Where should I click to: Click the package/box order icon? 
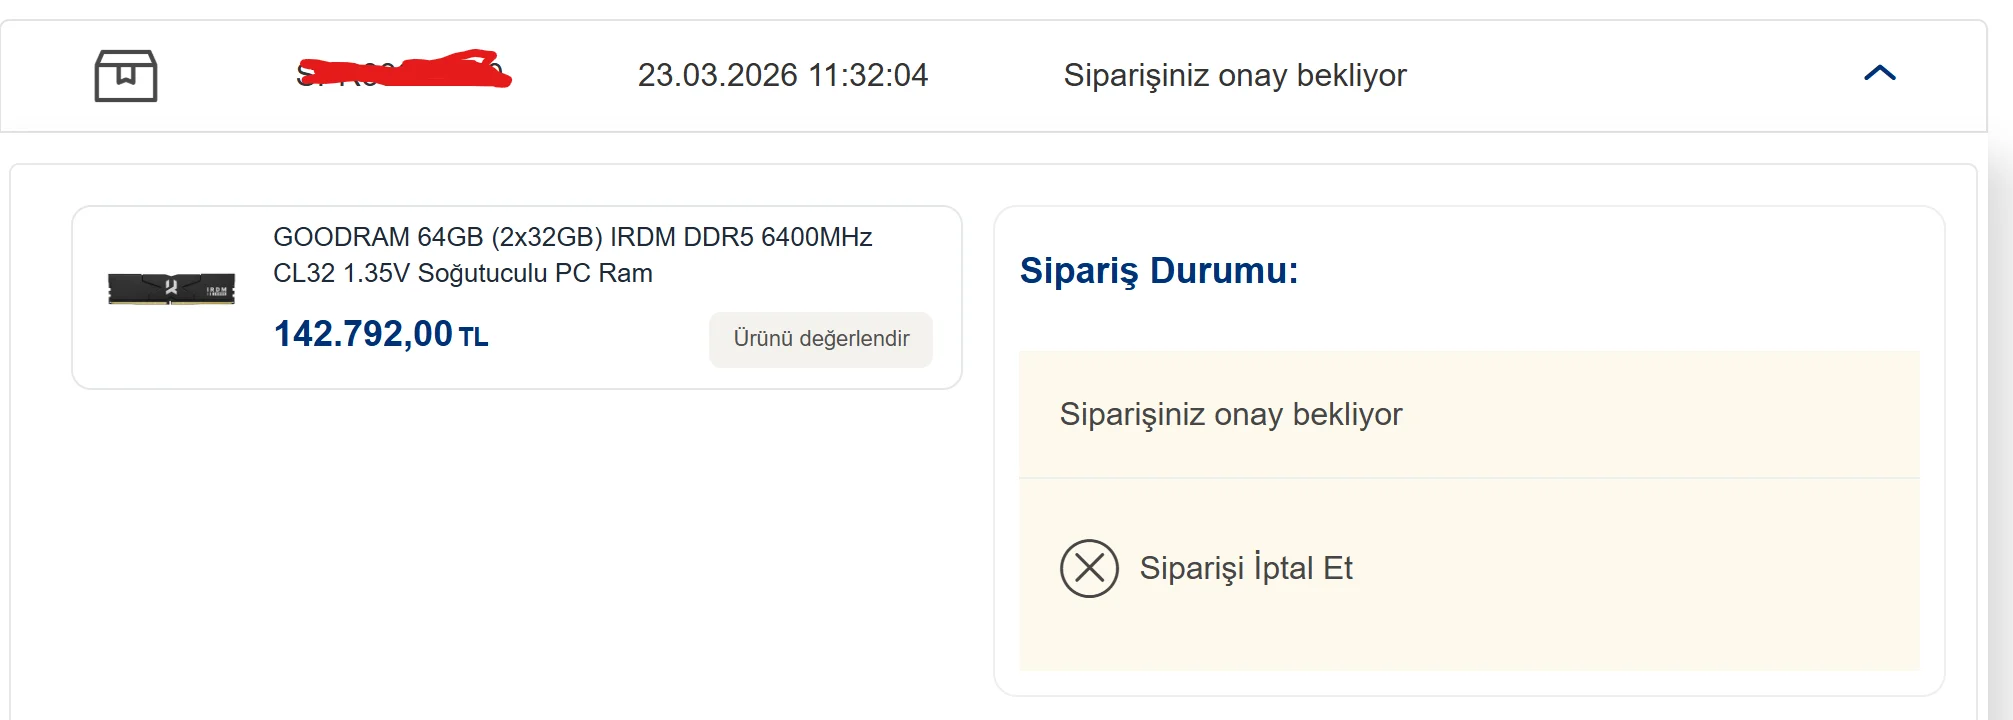tap(125, 75)
